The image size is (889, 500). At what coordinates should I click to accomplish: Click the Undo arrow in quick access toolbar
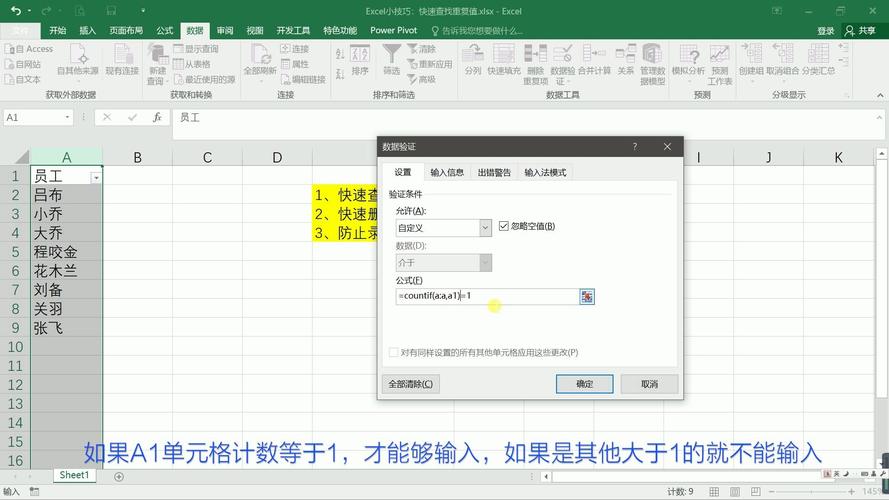pos(15,11)
